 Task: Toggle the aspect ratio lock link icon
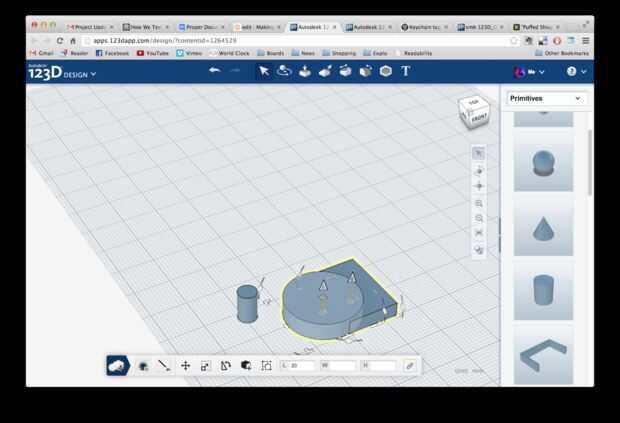[409, 366]
